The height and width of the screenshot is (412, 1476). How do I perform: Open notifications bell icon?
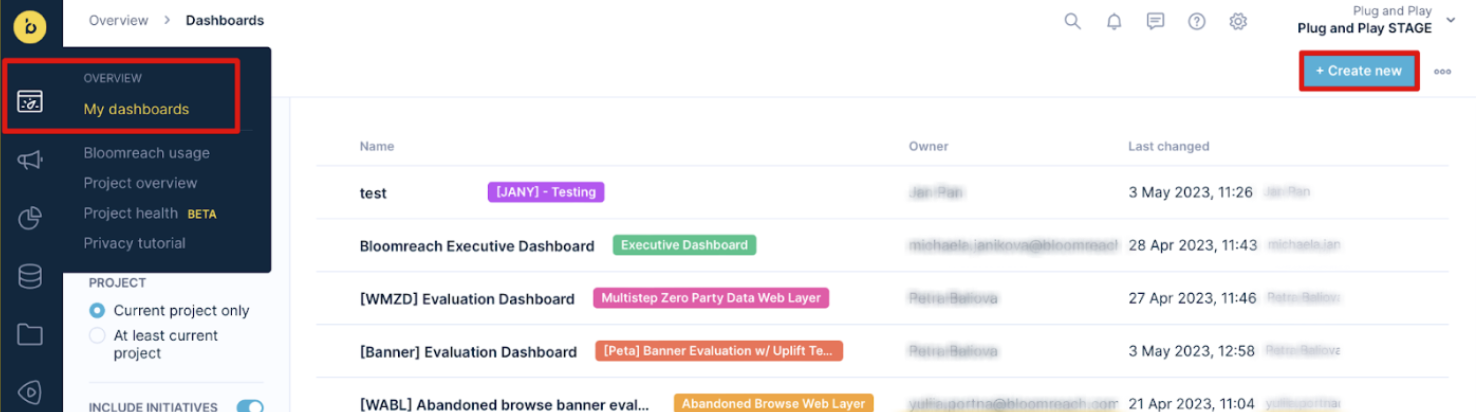coord(1114,21)
